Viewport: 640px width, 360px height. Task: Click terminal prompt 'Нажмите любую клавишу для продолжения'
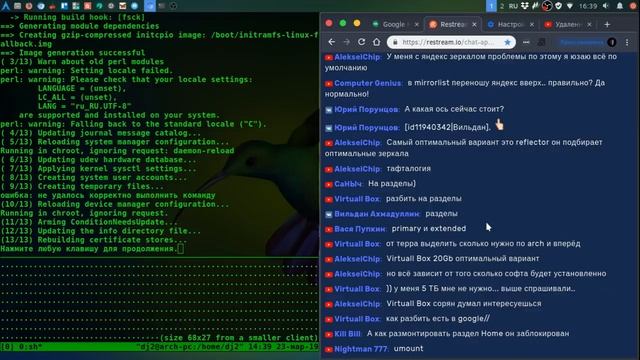[89, 249]
